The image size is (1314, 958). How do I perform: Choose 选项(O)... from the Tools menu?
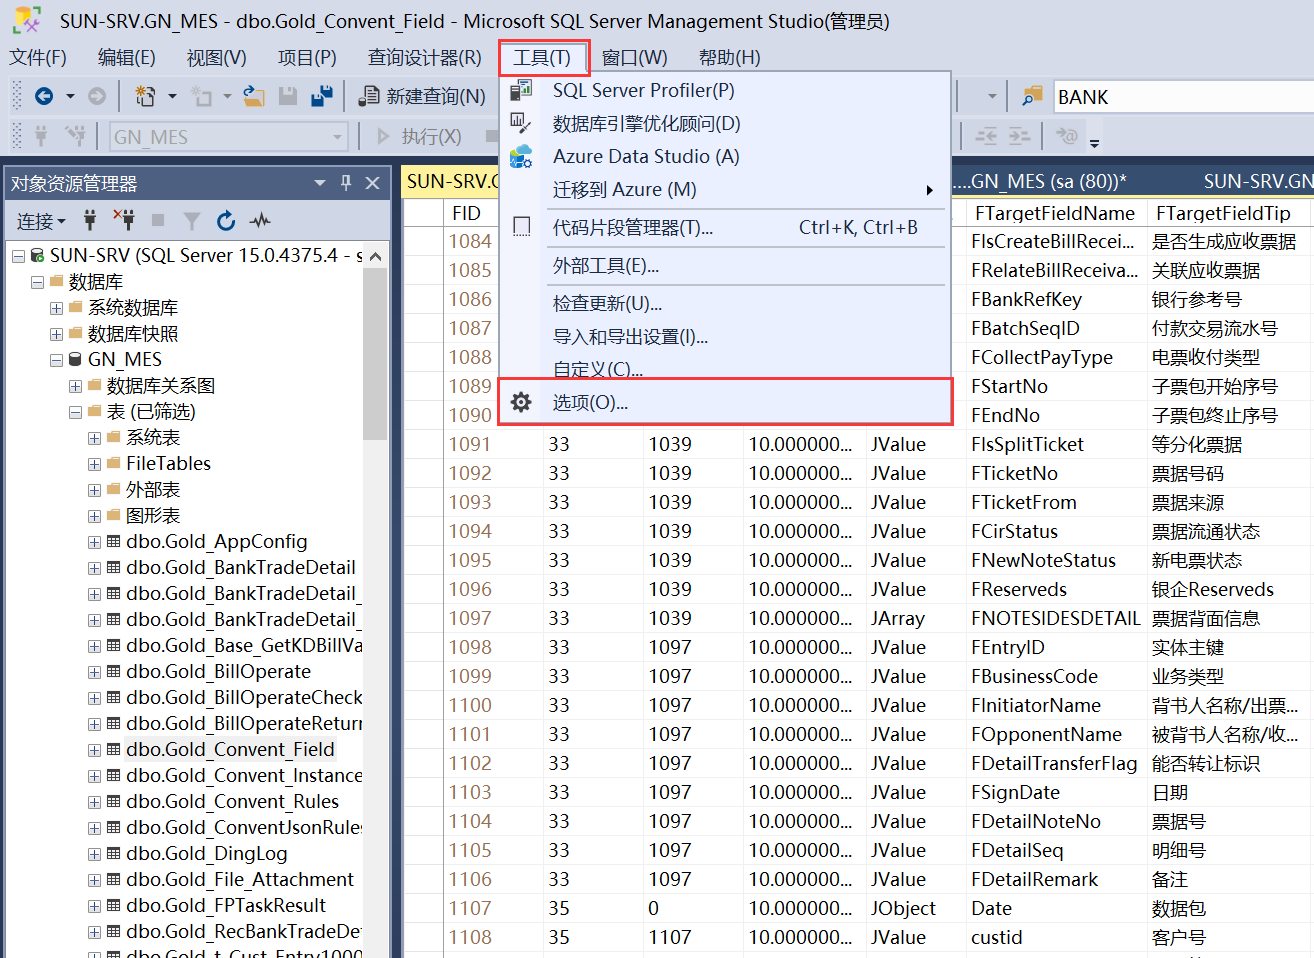point(725,402)
